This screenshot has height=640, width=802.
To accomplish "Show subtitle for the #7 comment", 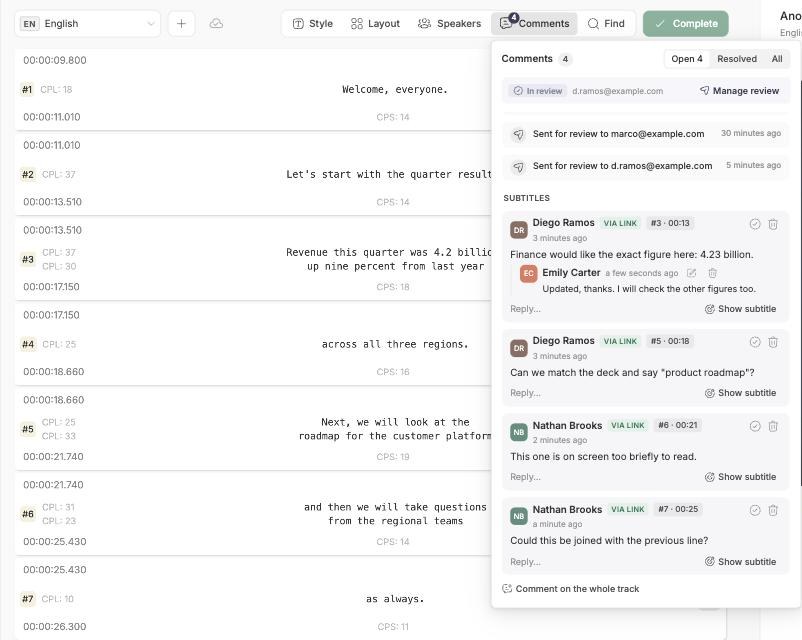I will [740, 561].
